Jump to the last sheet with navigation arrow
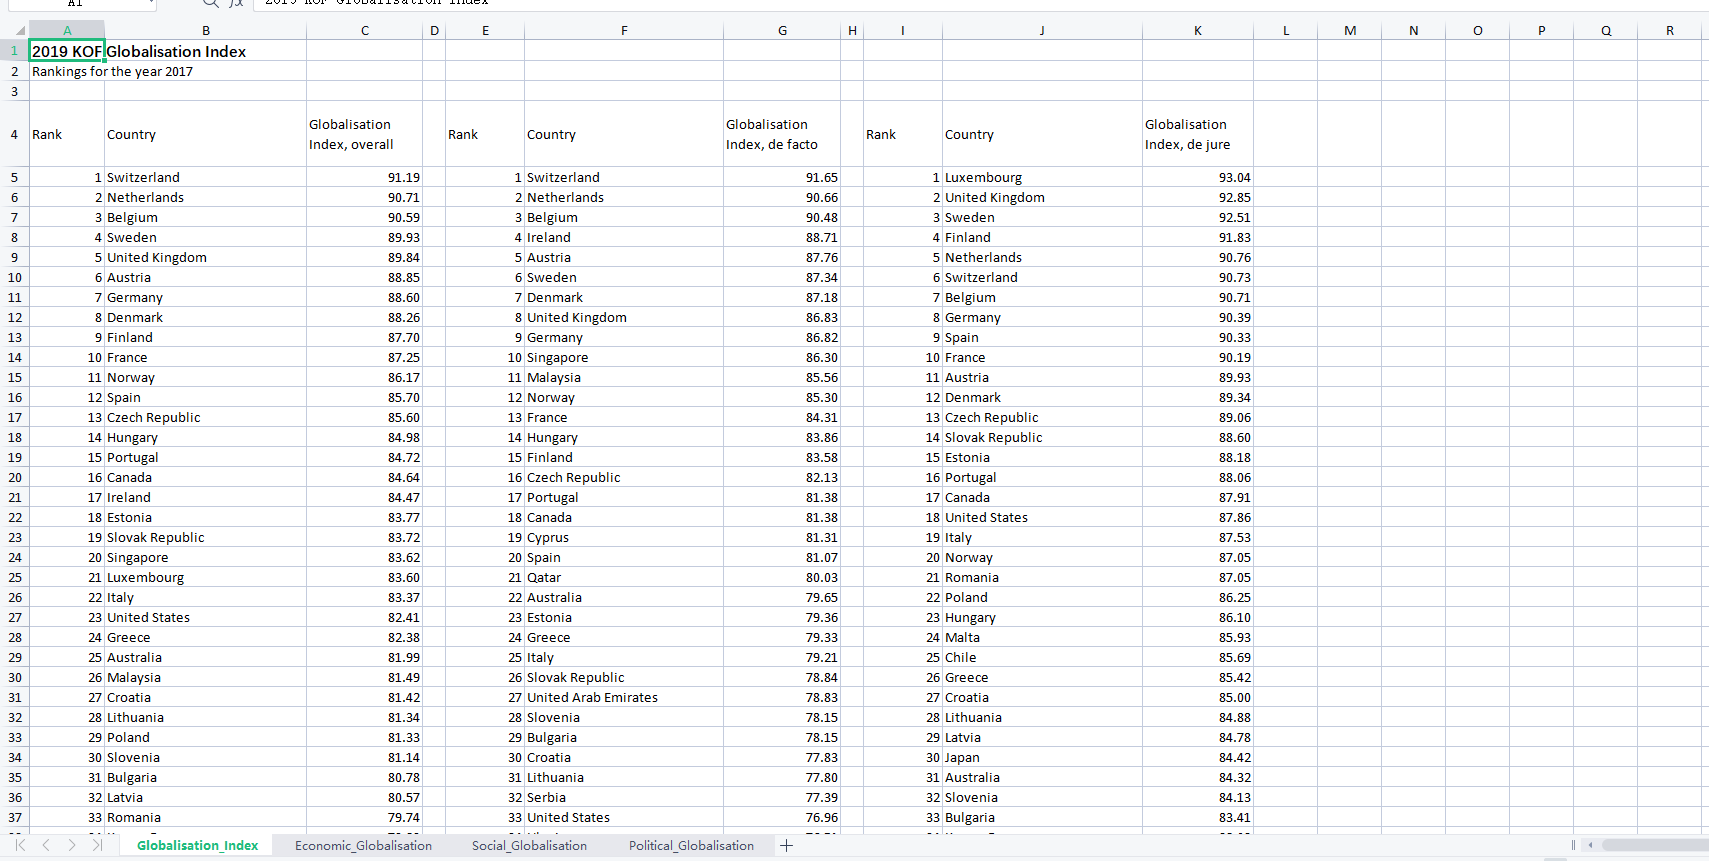The image size is (1709, 861). (97, 845)
